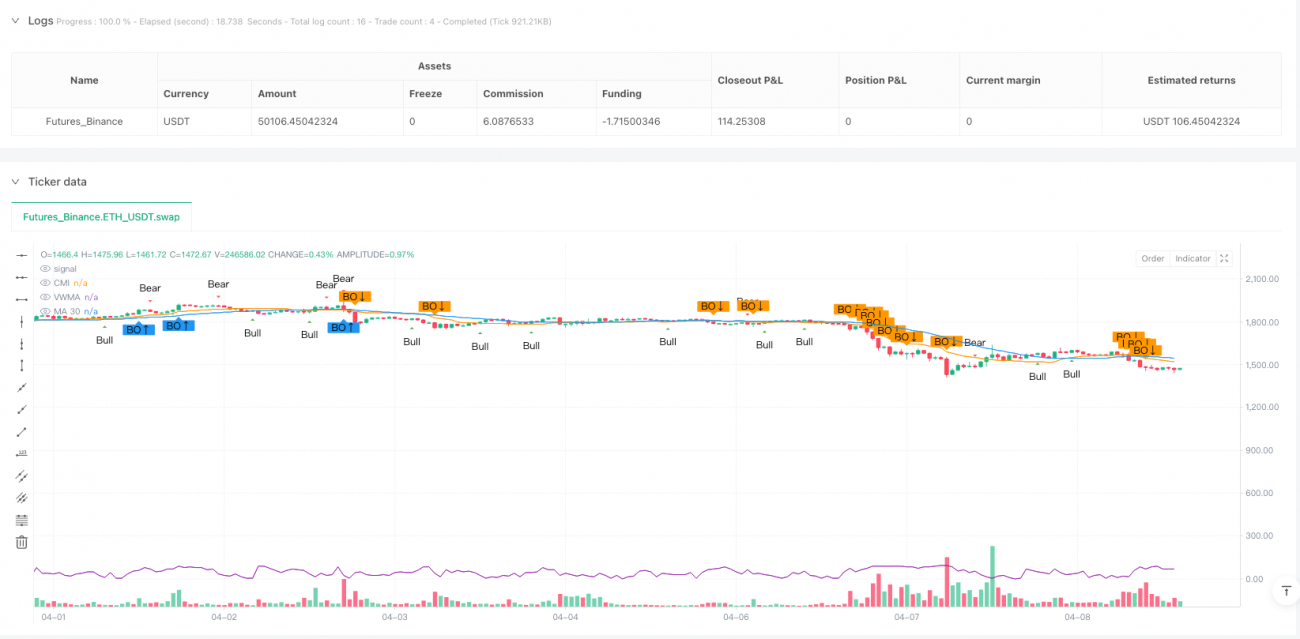Screen dimensions: 1300x639
Task: Select the parallel lines drawing tool
Action: coord(21,475)
